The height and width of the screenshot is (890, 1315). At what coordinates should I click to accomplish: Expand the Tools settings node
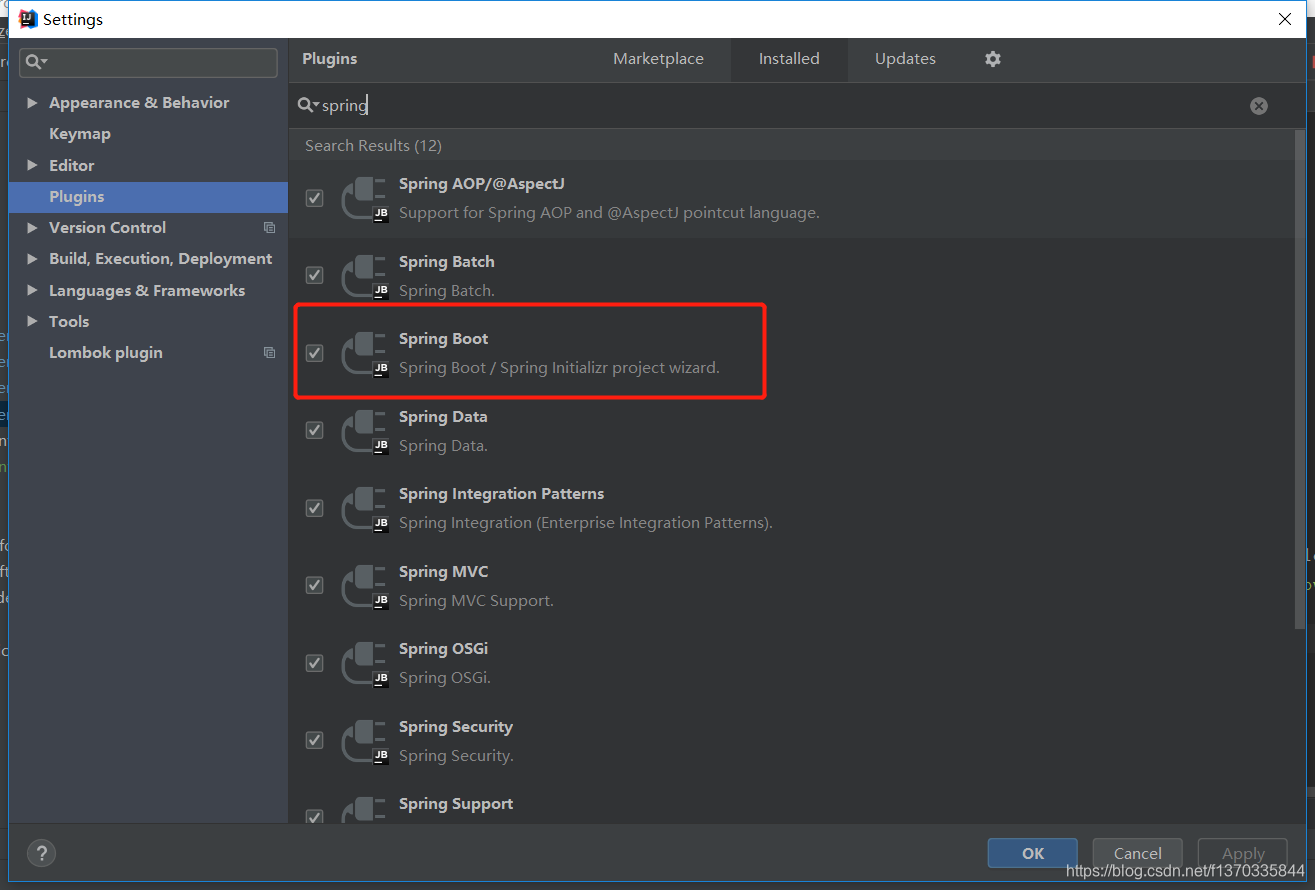point(32,321)
